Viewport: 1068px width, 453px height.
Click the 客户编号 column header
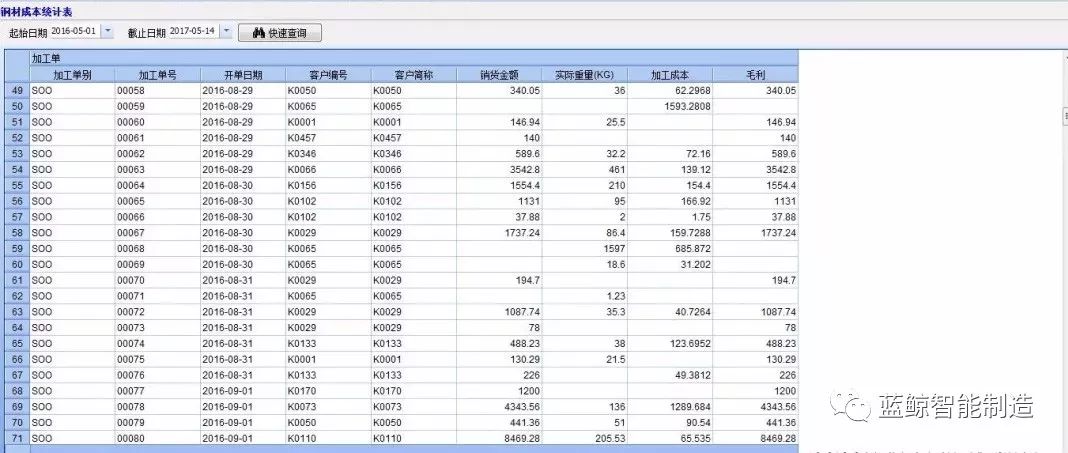click(x=327, y=75)
